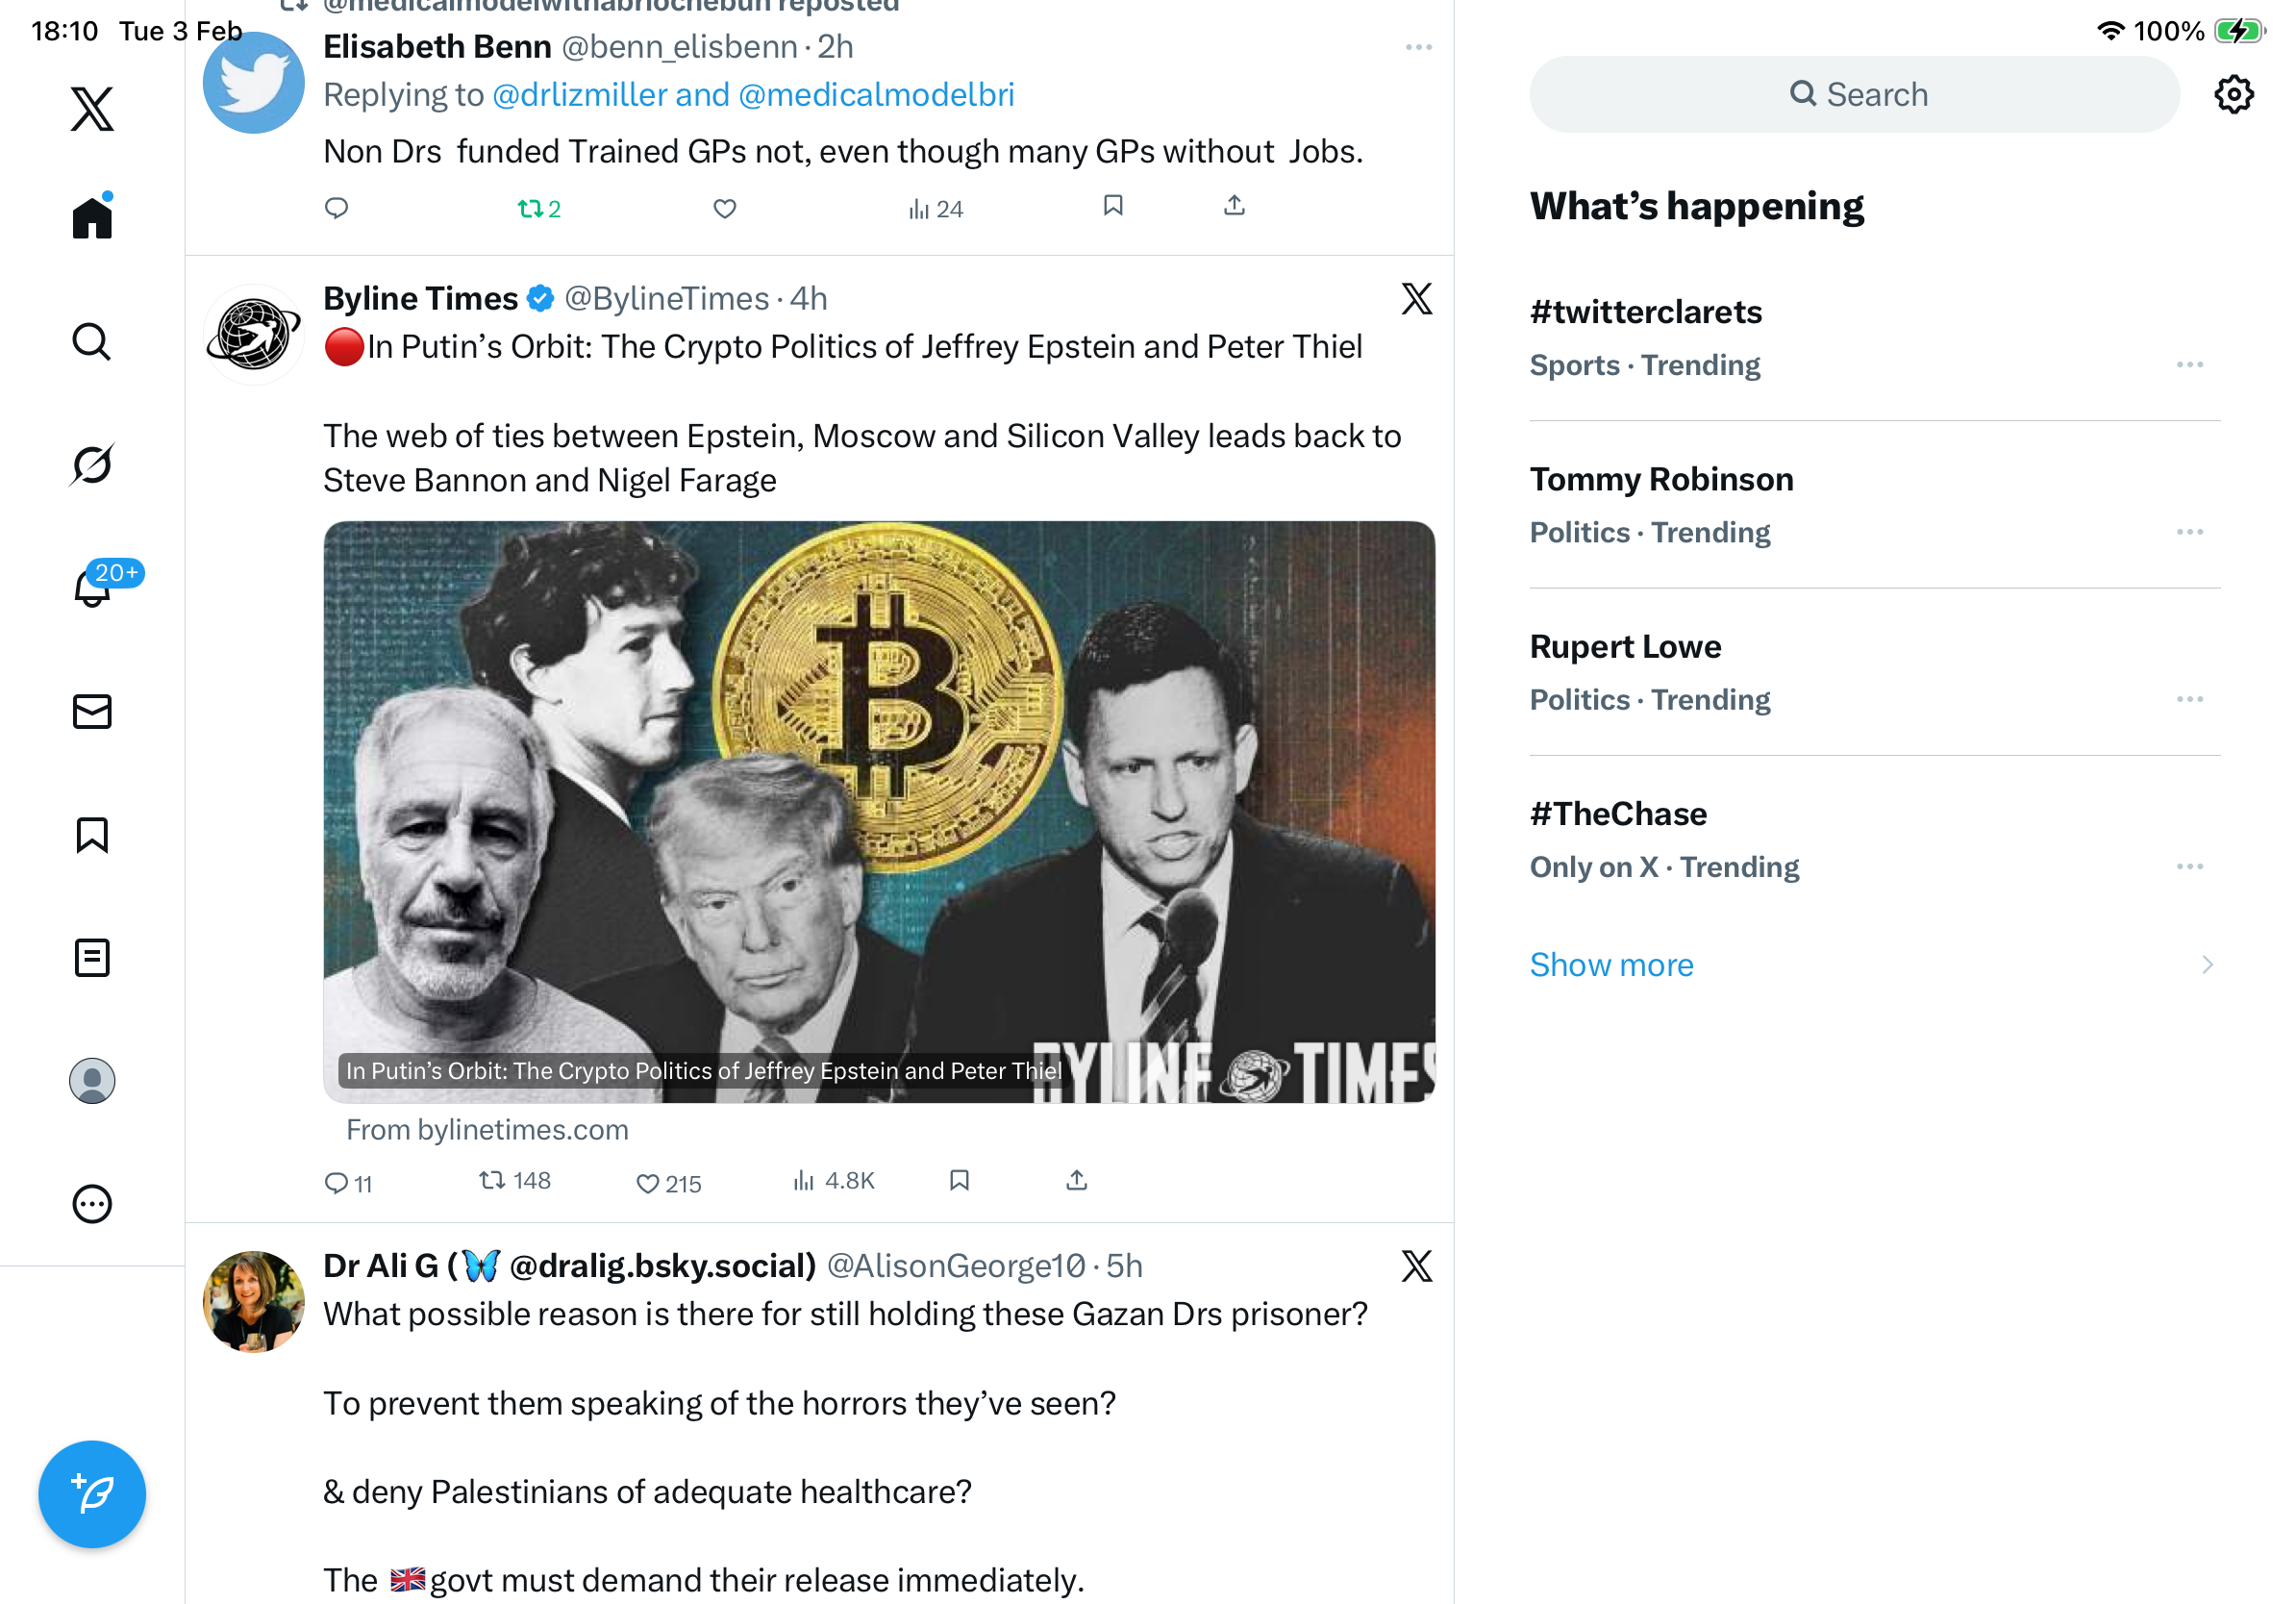Open the Grok icon in sidebar

coord(92,464)
